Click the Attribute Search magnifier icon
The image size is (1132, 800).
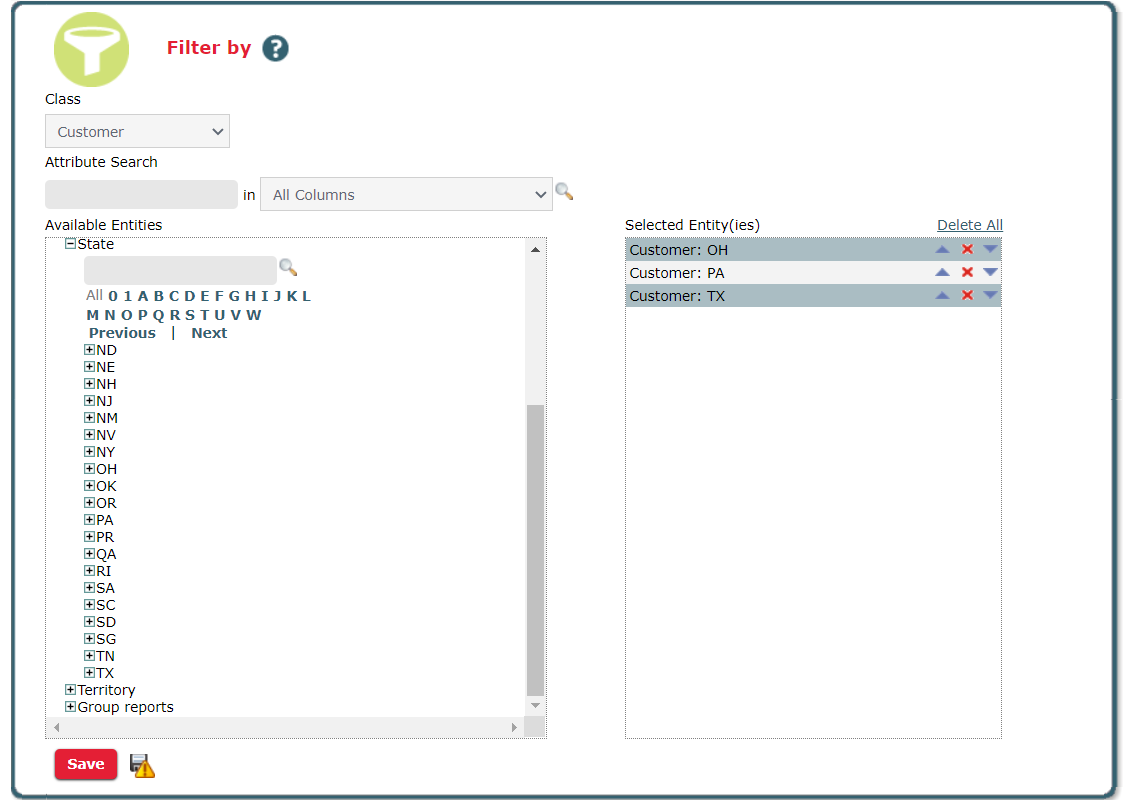564,192
